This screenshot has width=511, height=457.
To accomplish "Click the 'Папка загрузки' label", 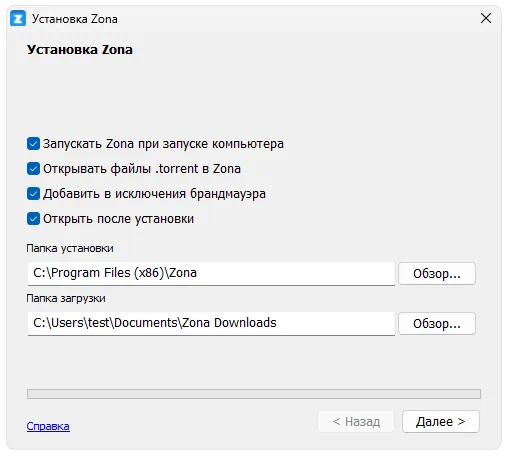I will [66, 298].
